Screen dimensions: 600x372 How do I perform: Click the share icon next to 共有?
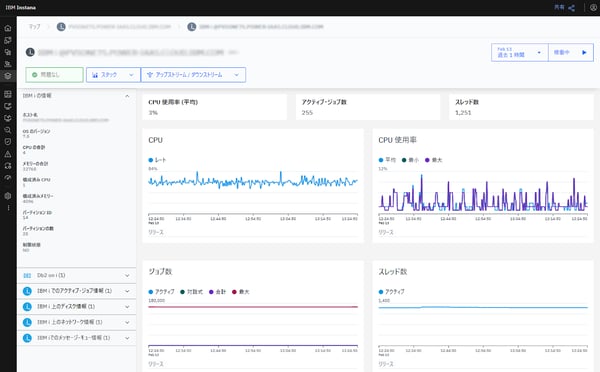571,8
